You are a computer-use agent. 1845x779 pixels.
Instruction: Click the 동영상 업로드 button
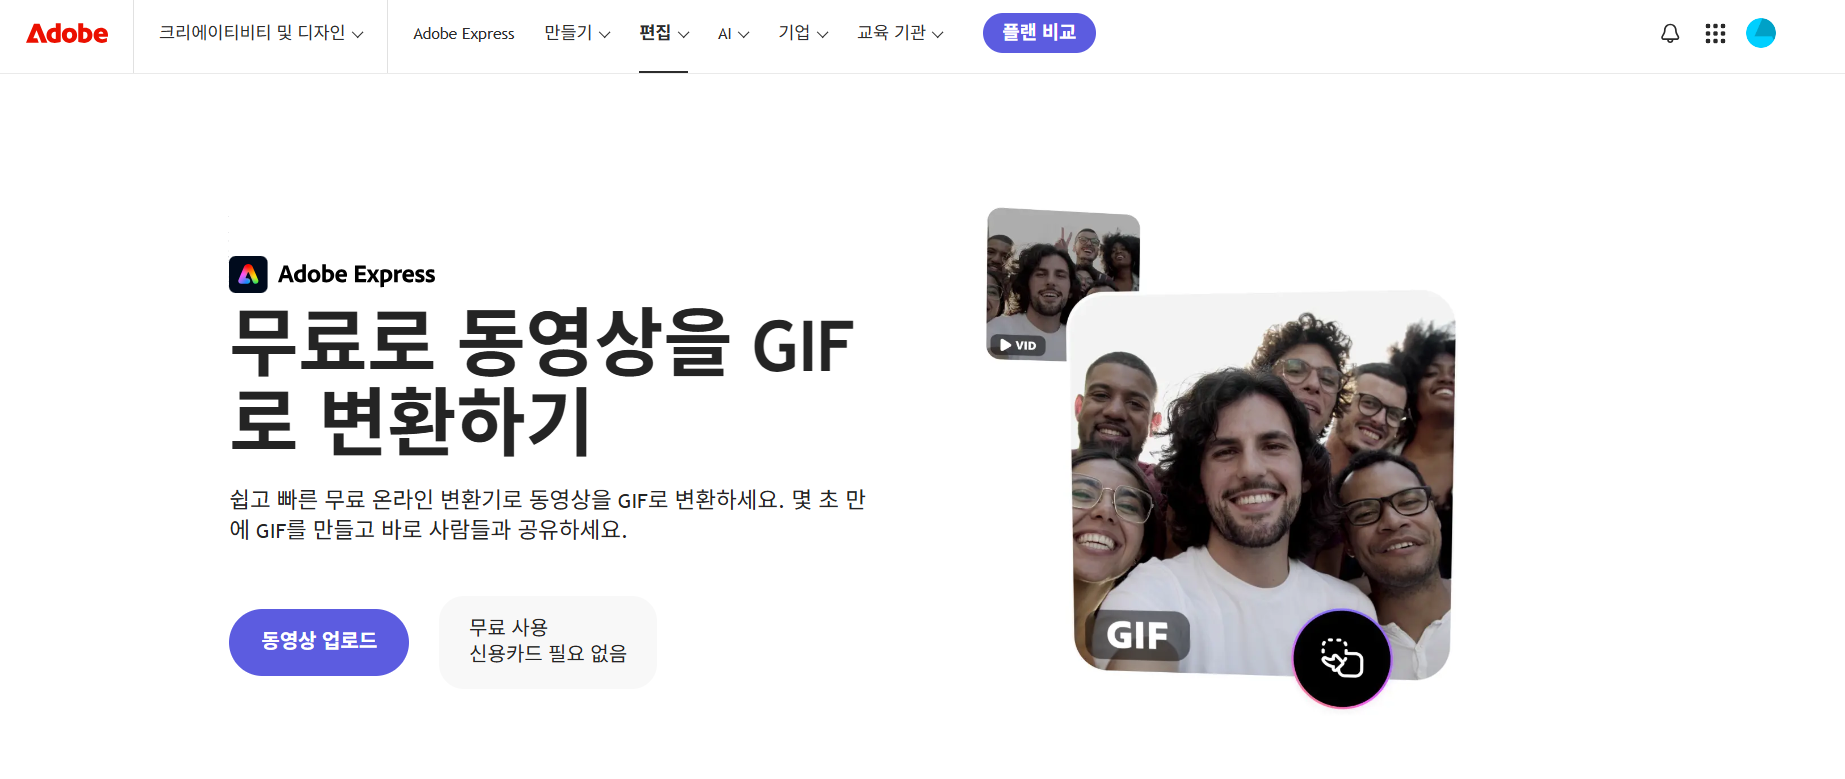pos(319,642)
